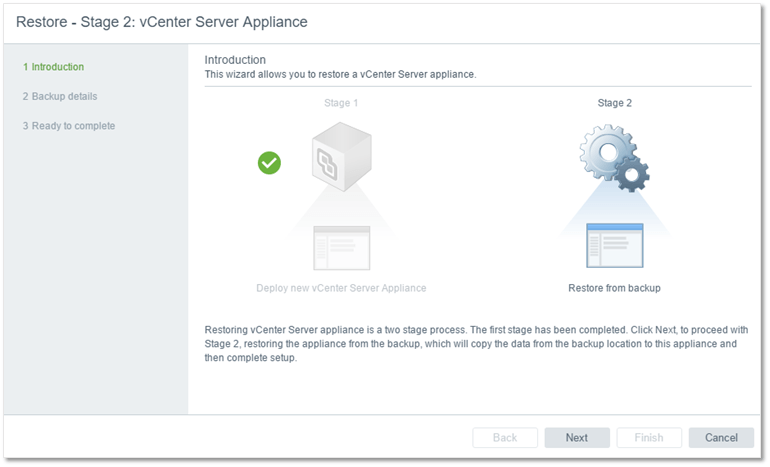Image resolution: width=770 pixels, height=467 pixels.
Task: Click the Stage 1 label
Action: (341, 103)
